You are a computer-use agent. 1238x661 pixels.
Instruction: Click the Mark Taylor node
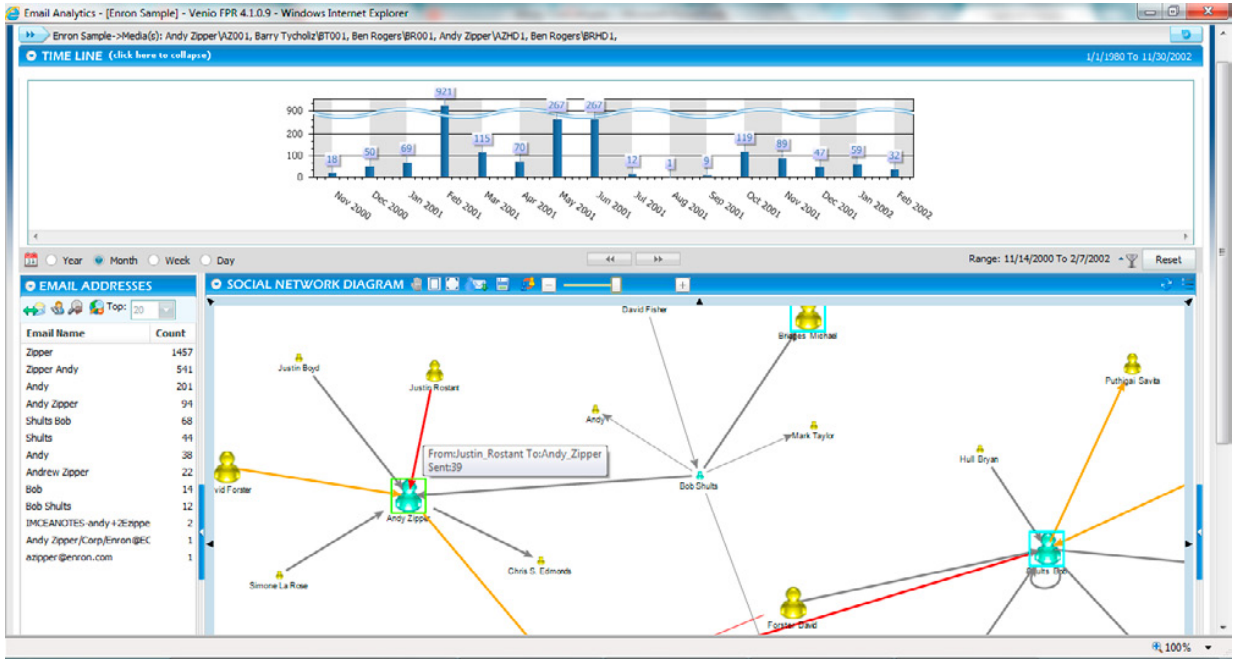click(x=813, y=426)
